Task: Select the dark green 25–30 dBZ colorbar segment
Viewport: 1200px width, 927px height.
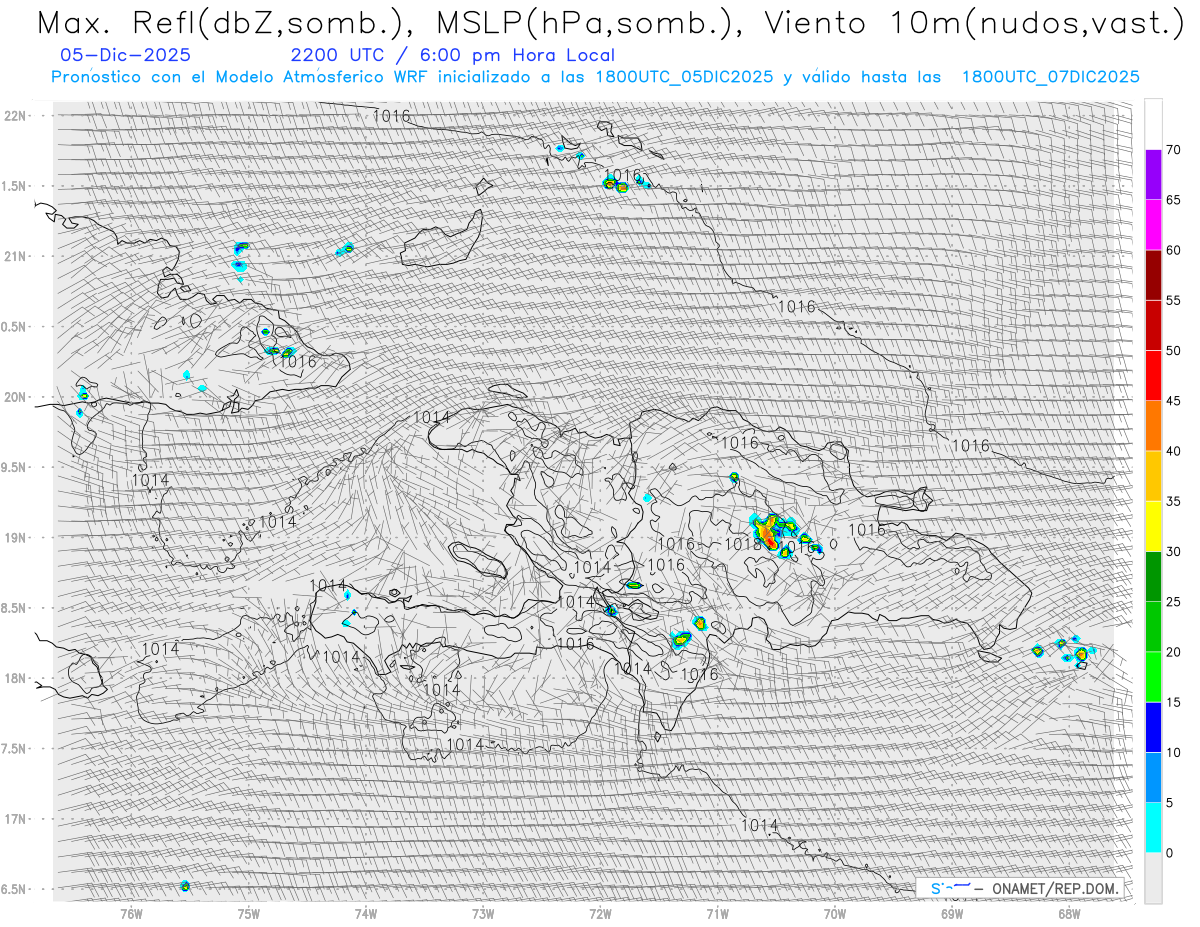Action: coord(1153,576)
